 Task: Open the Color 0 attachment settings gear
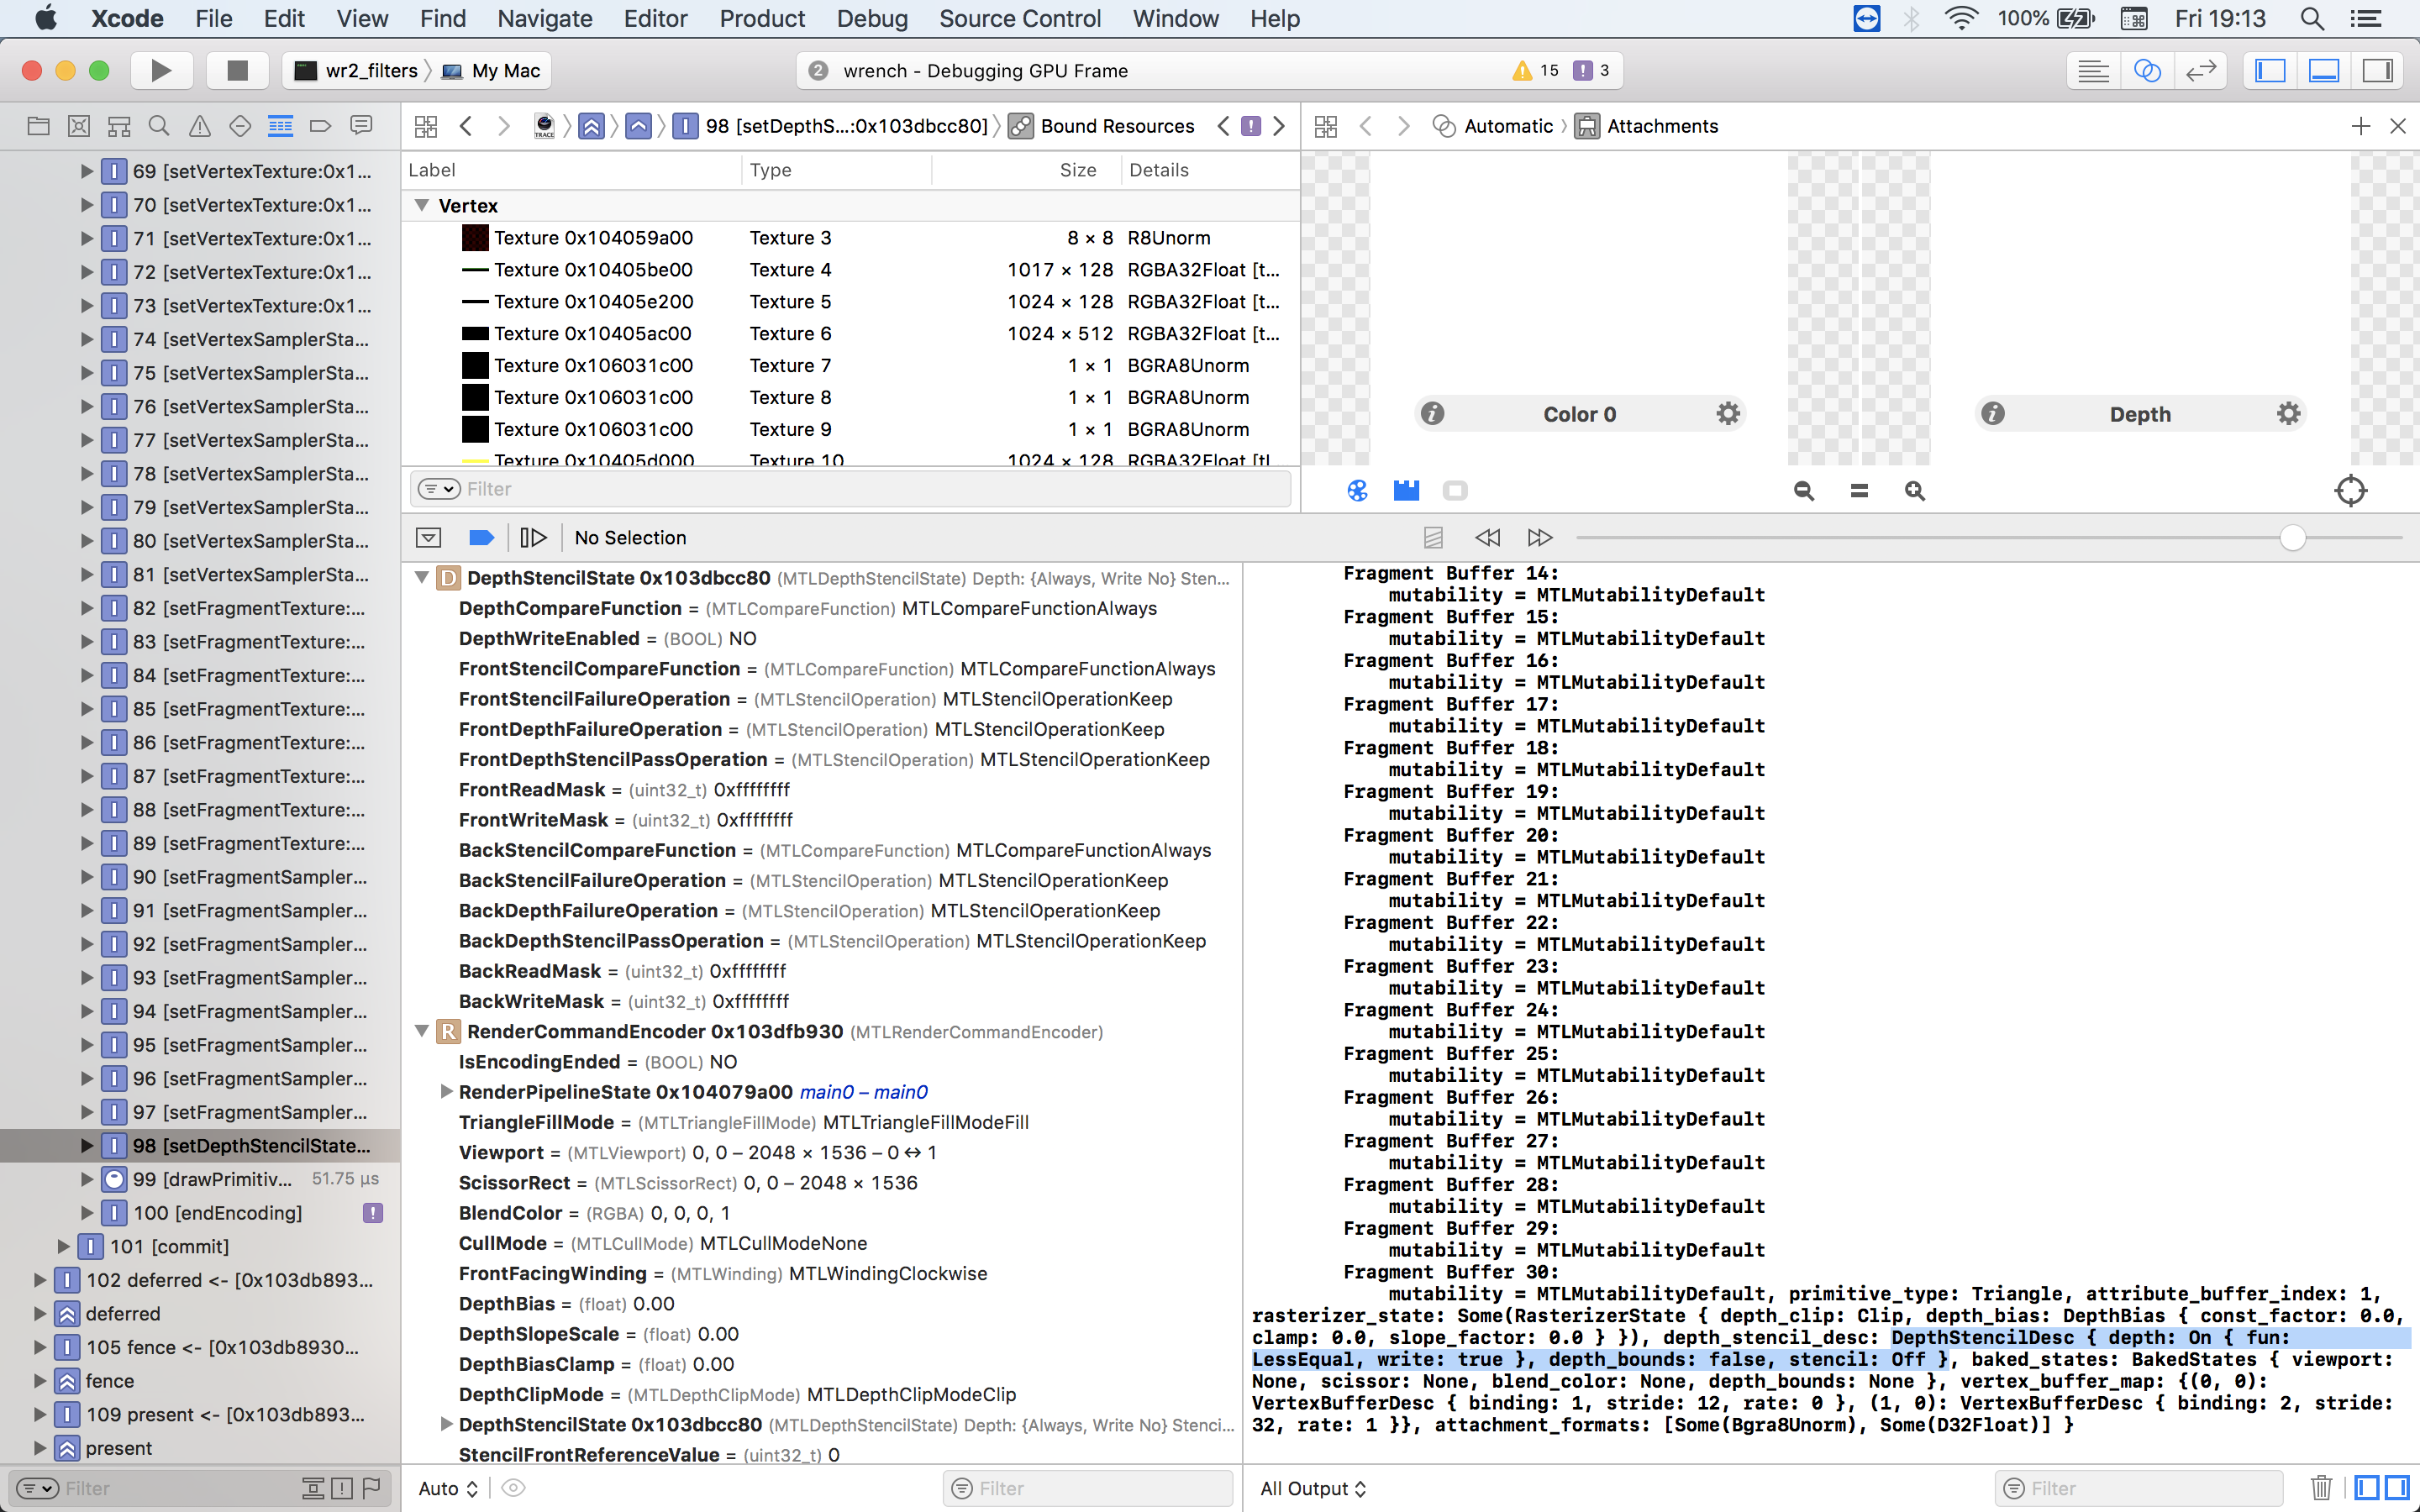[1729, 413]
